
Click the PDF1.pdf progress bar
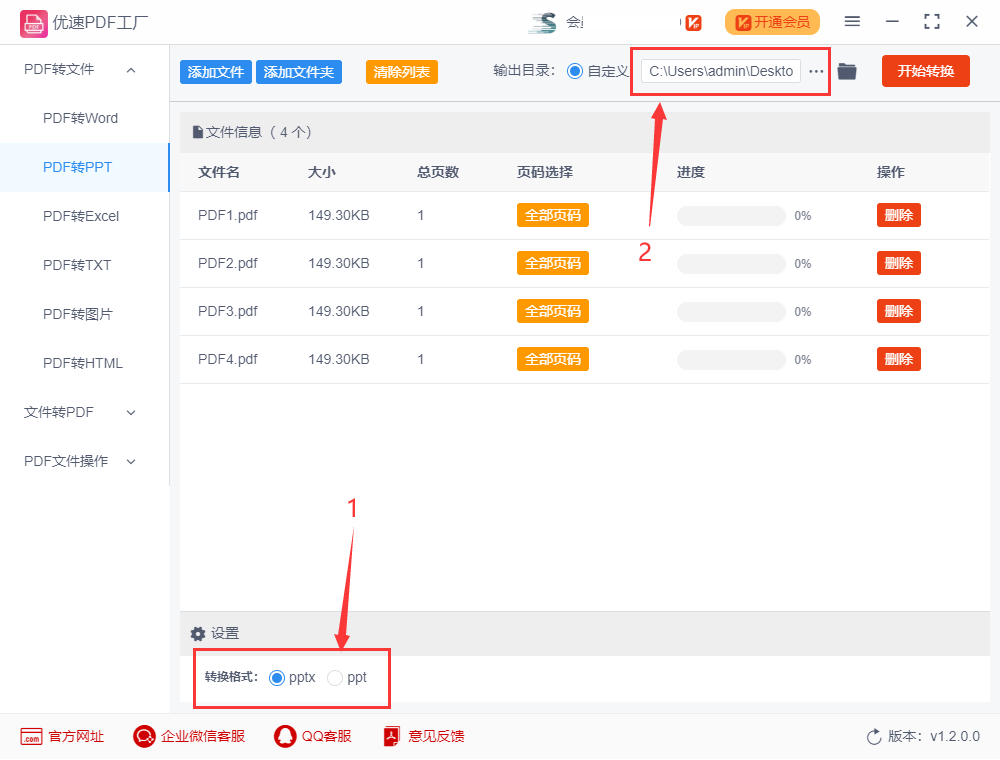(x=732, y=216)
